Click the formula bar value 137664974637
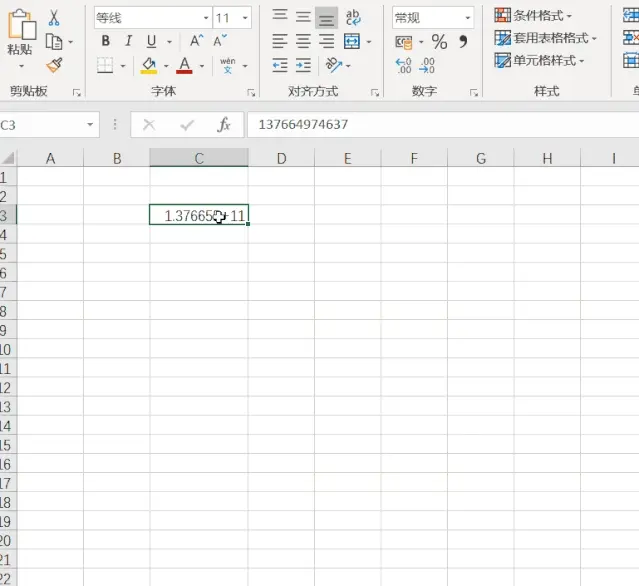This screenshot has height=586, width=639. pos(303,124)
